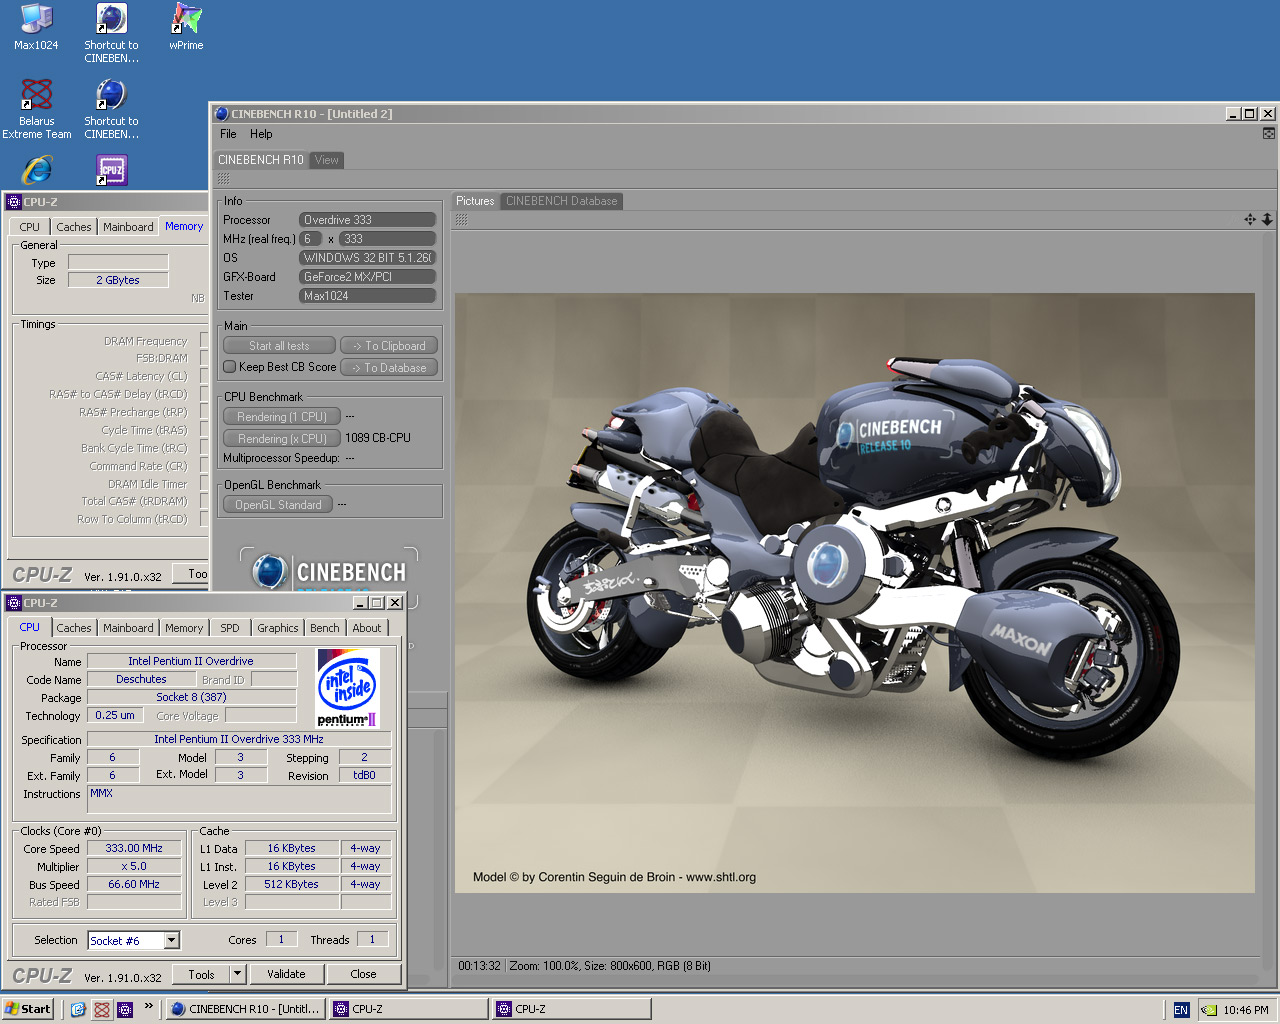Click Internet Explorer in the quick launch bar
Viewport: 1280px width, 1024px height.
[78, 1010]
